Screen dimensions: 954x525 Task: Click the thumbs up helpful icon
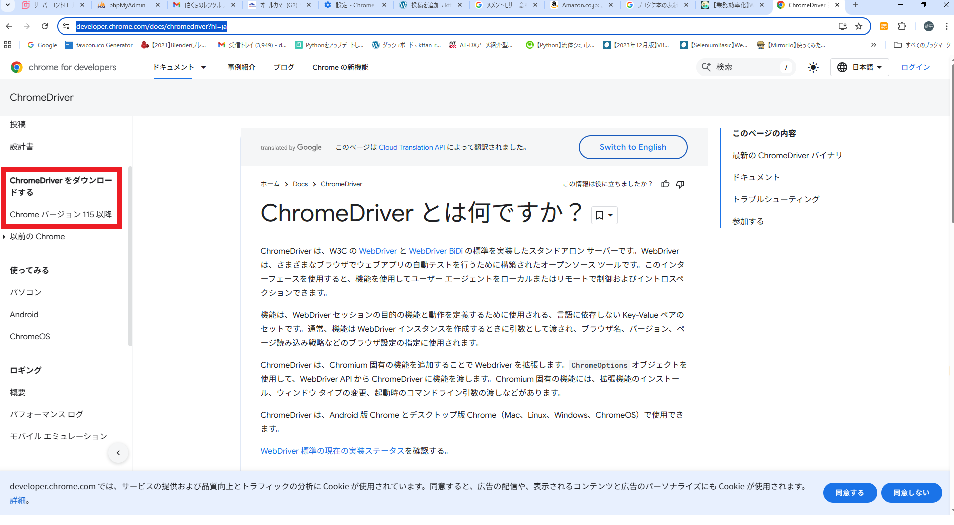(x=666, y=184)
